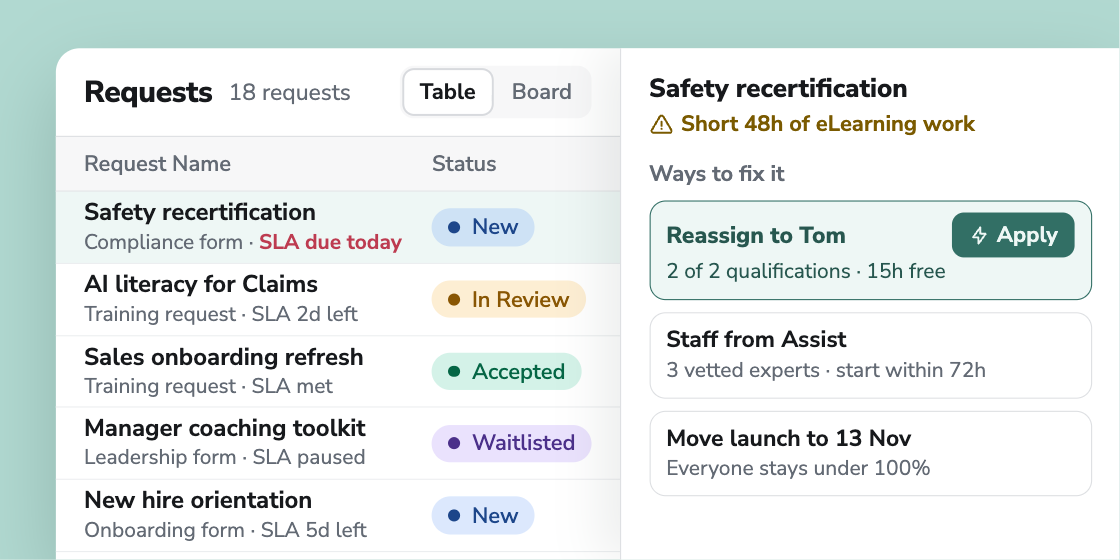Switch to the Board view tab
Viewport: 1120px width, 560px height.
tap(541, 92)
